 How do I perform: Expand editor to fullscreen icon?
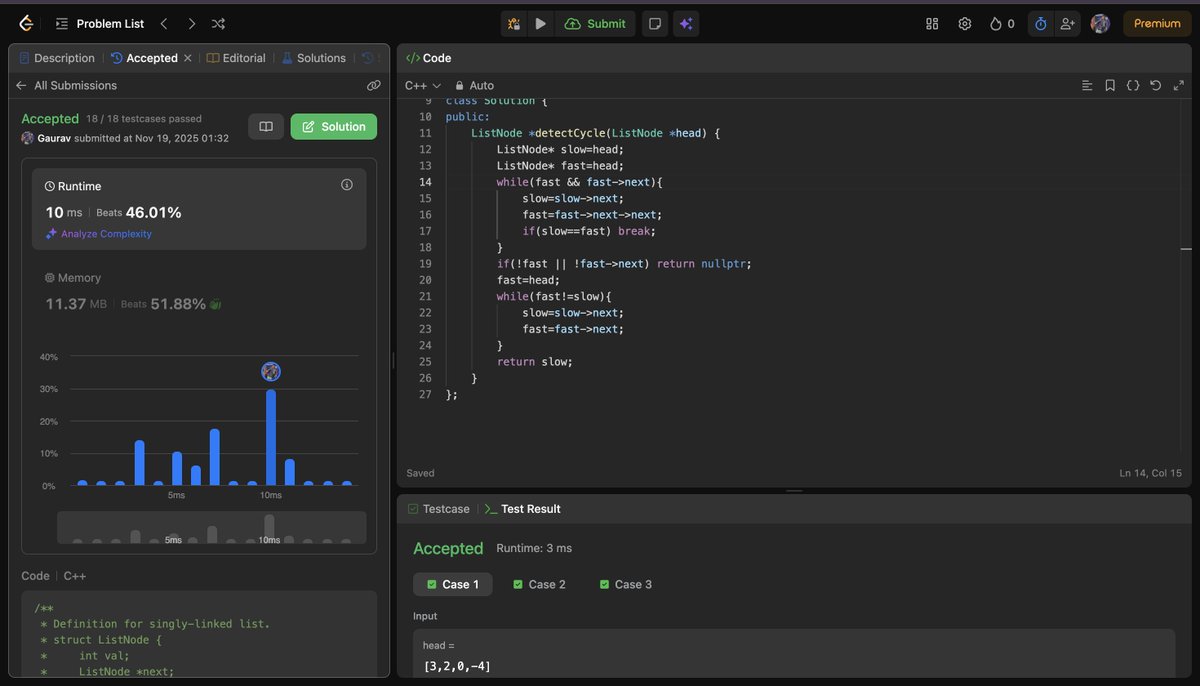[1178, 86]
